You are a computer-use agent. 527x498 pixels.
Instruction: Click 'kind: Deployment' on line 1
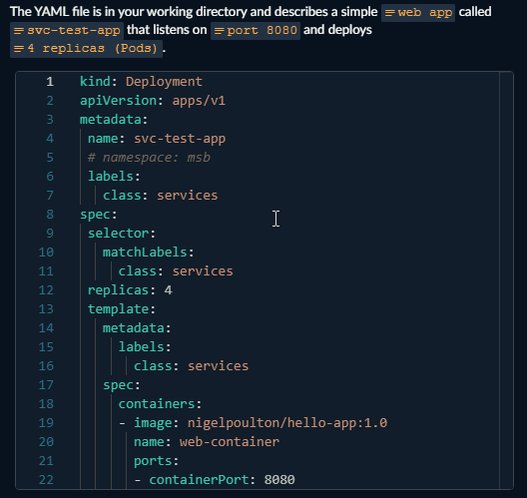click(141, 82)
